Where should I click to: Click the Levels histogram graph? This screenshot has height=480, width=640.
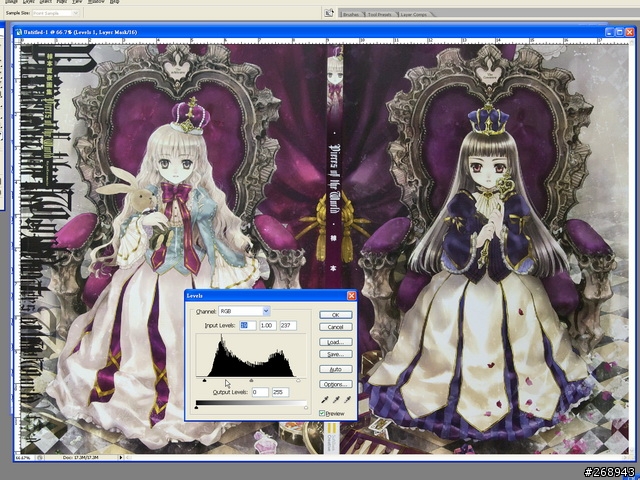[251, 355]
